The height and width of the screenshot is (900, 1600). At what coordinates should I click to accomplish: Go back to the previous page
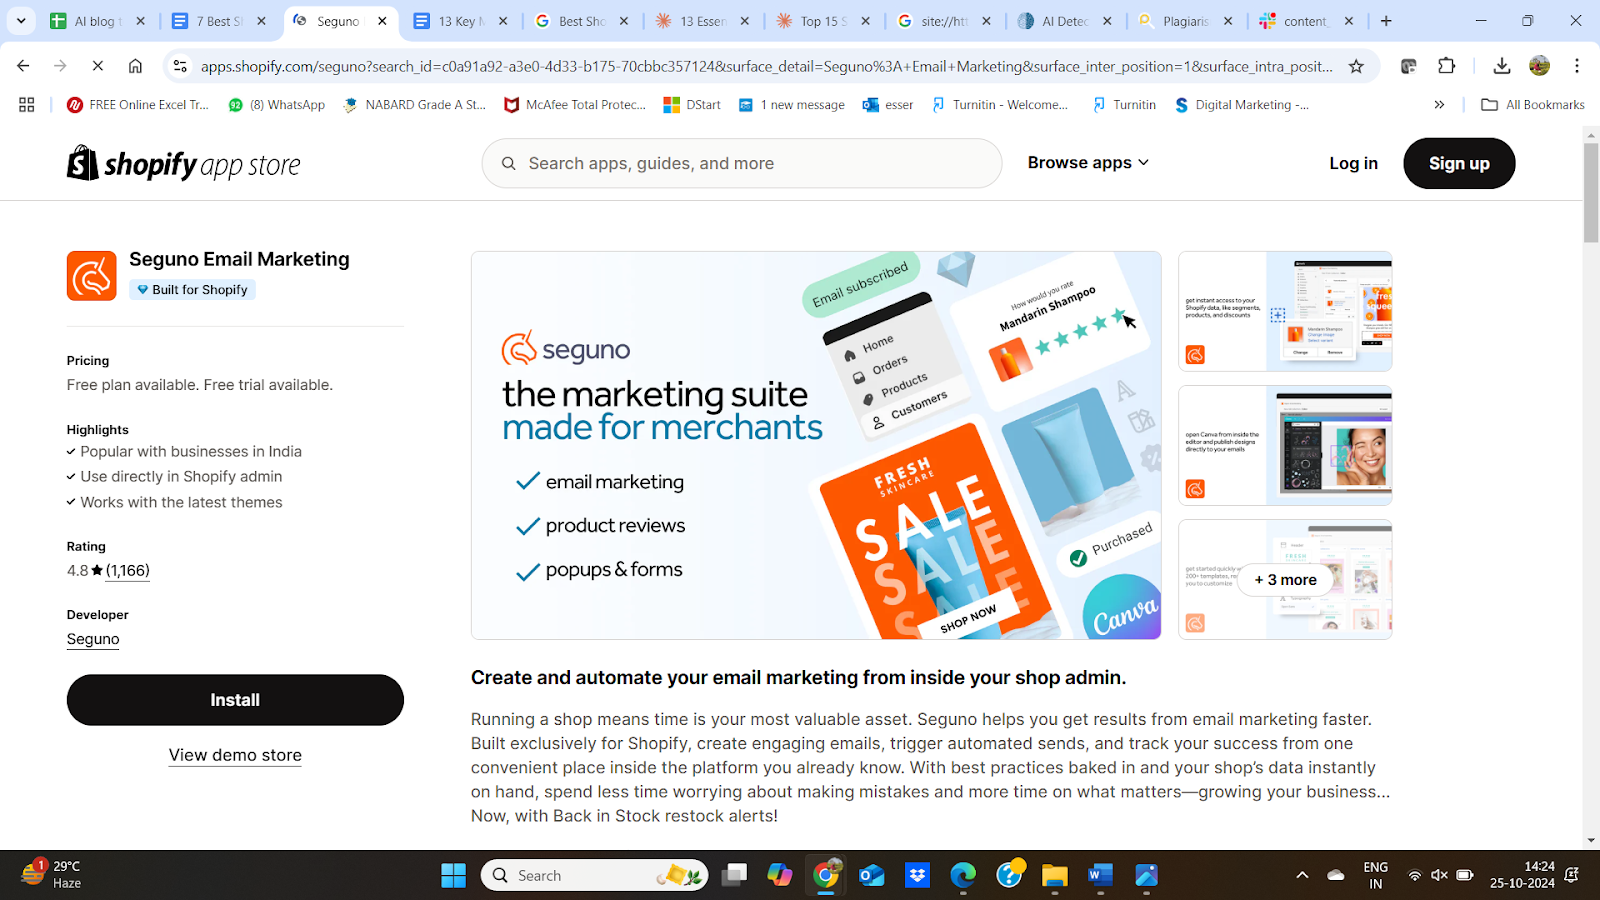23,66
